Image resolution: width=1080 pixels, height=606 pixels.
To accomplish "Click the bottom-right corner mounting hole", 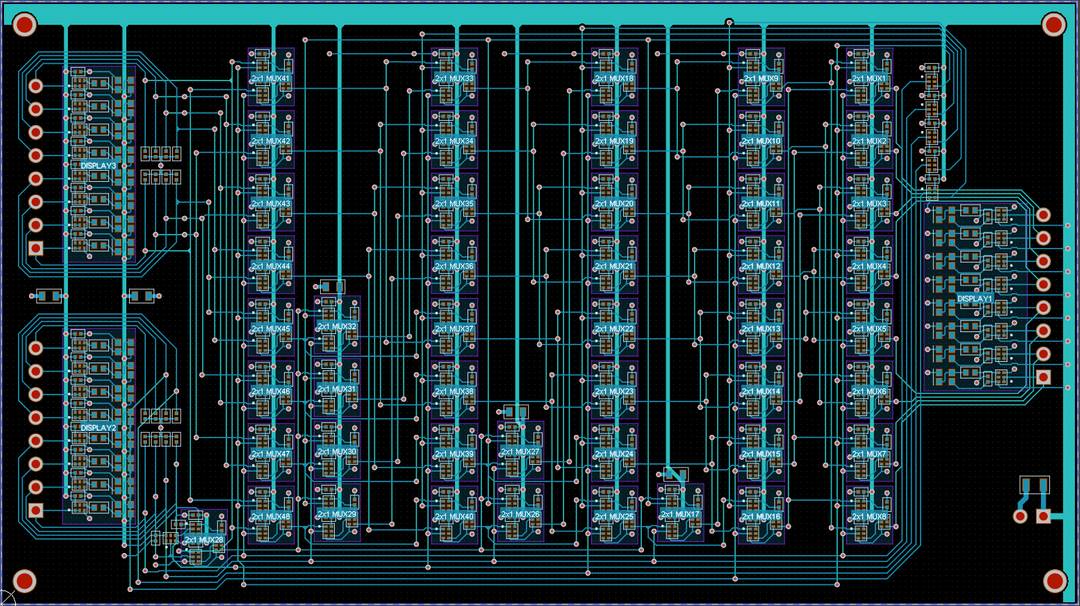I will 1054,581.
